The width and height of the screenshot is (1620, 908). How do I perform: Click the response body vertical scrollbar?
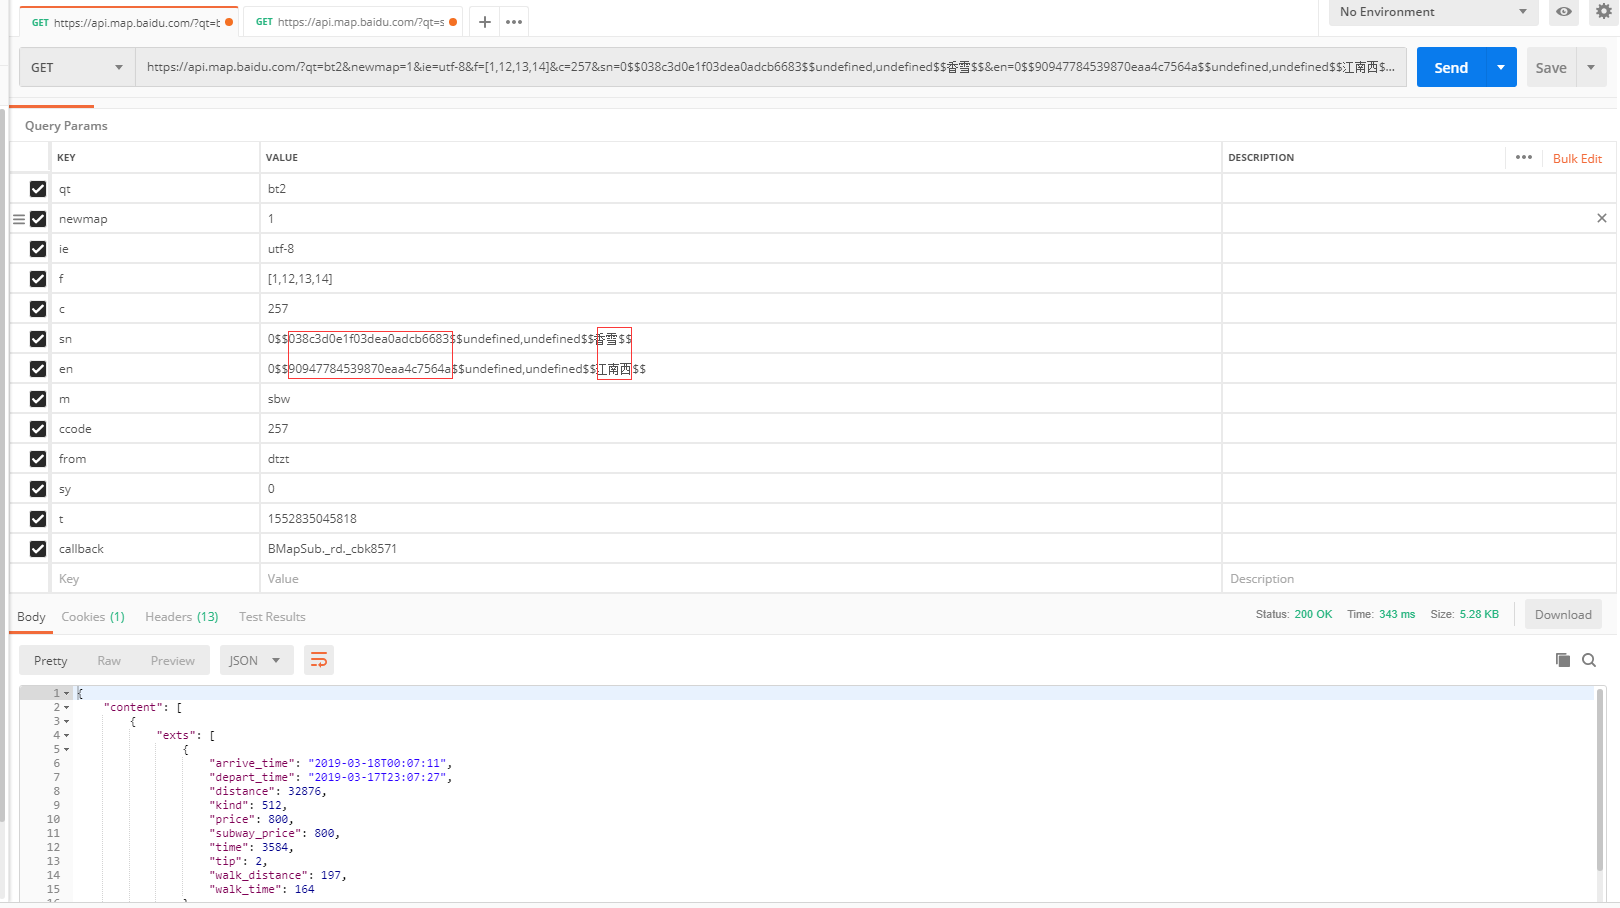(1599, 780)
